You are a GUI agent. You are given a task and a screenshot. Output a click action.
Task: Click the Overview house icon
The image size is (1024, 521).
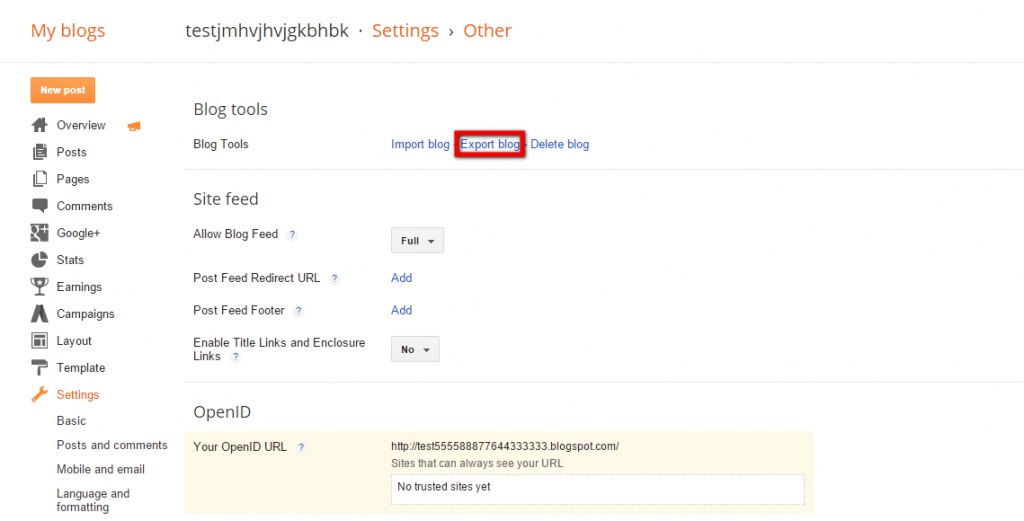point(40,125)
